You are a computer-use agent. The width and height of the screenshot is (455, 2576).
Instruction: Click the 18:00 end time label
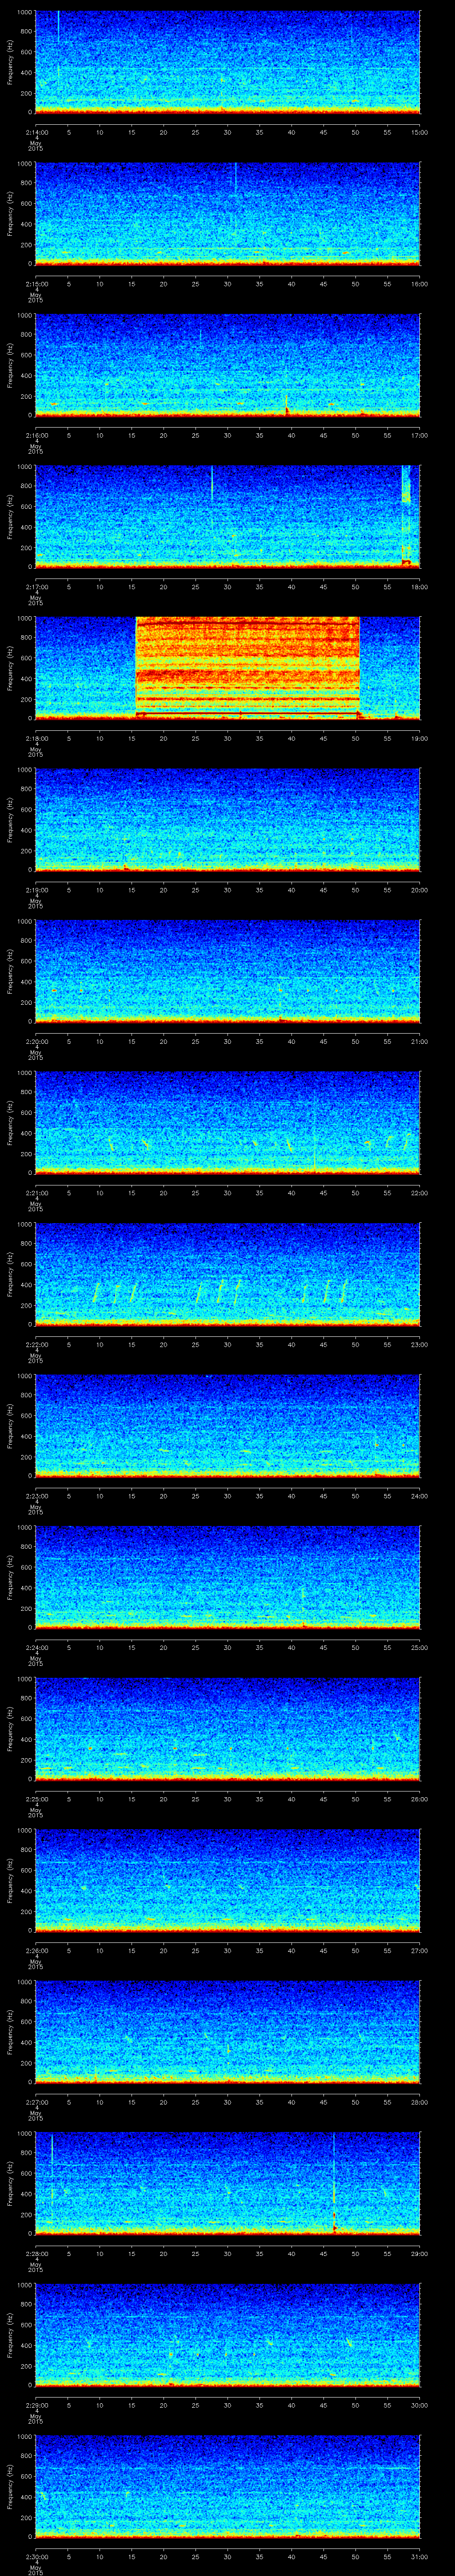click(x=420, y=586)
